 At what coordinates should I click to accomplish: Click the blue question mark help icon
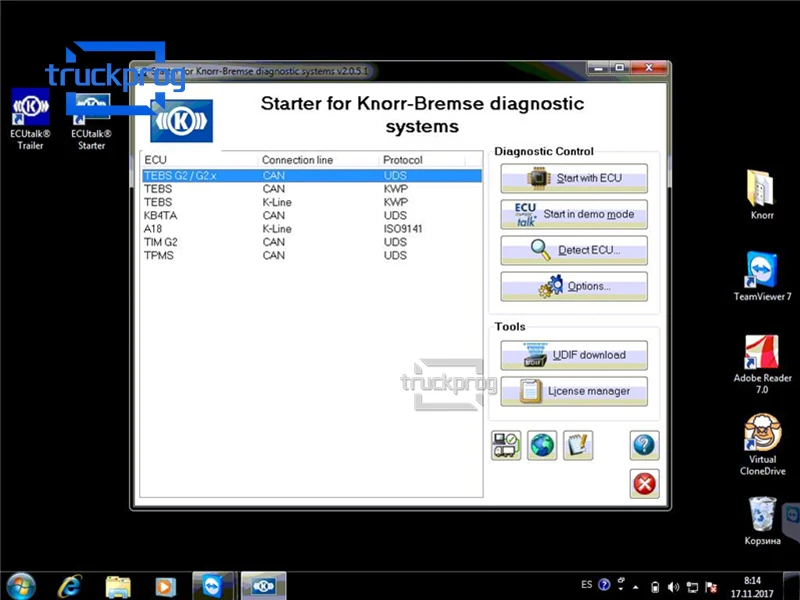644,445
